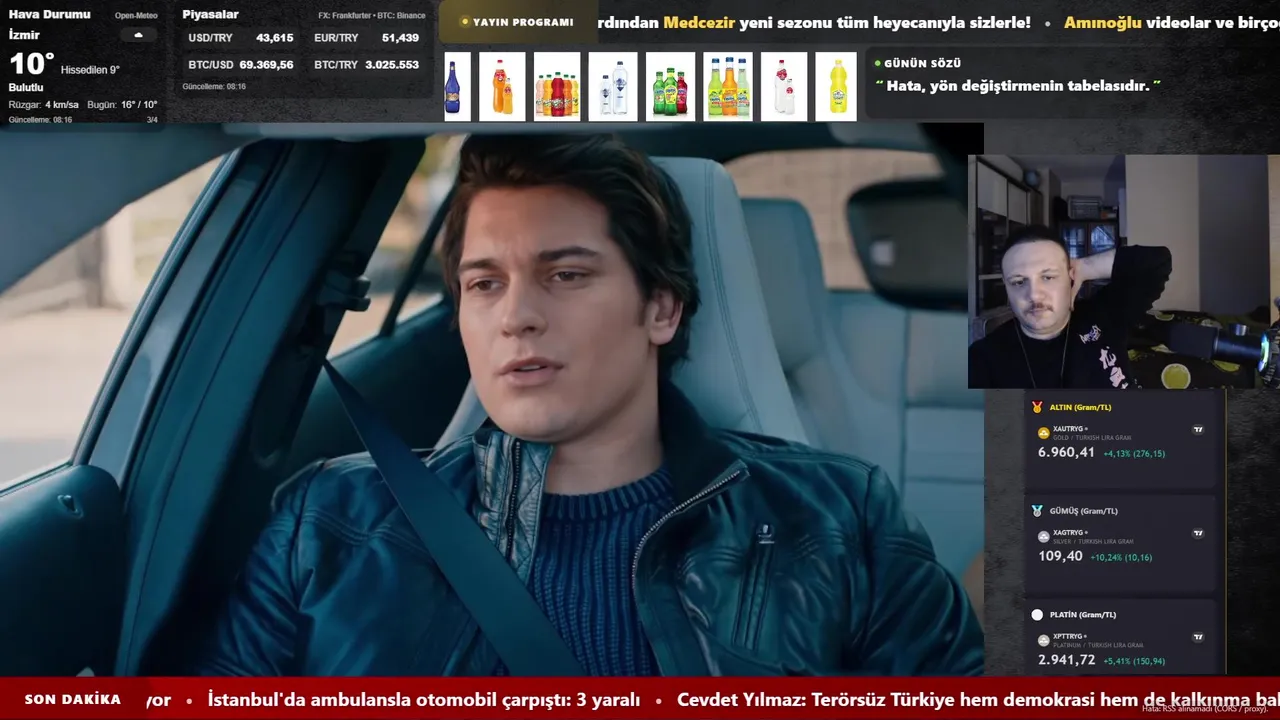Screen dimensions: 1280x720
Task: Select the single yellow bottle image
Action: (x=836, y=87)
